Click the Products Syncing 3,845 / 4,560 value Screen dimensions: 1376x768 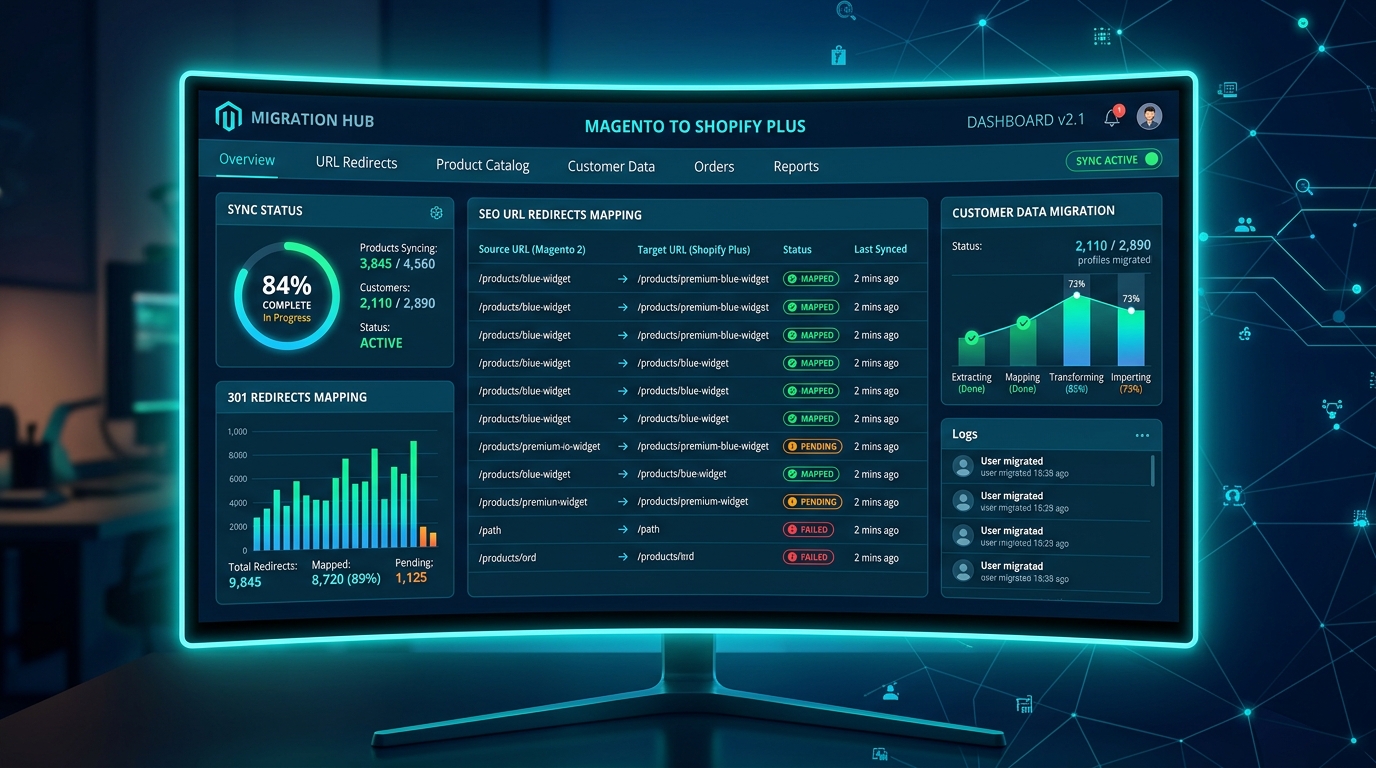pyautogui.click(x=397, y=264)
